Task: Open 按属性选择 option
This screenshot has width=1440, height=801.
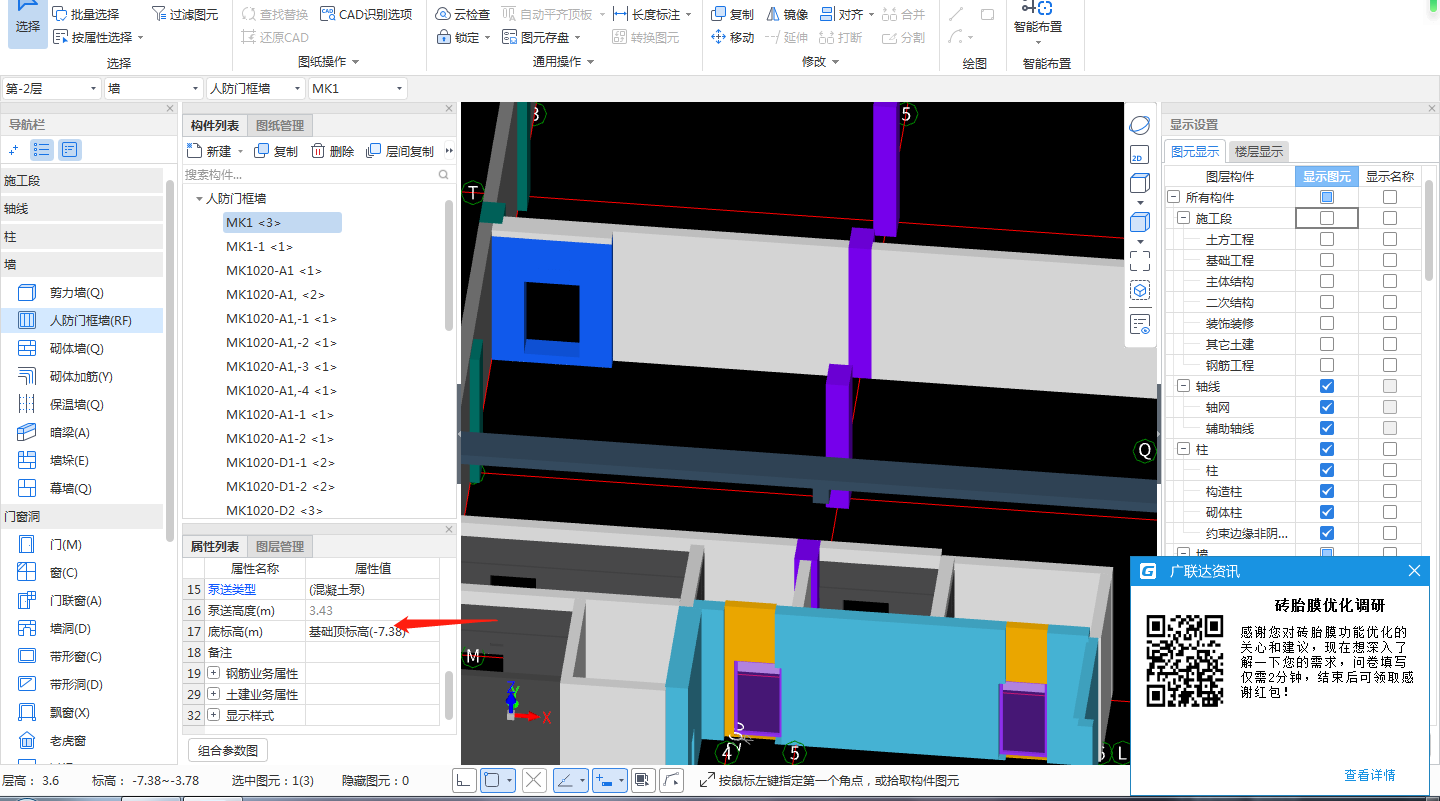Action: [98, 37]
